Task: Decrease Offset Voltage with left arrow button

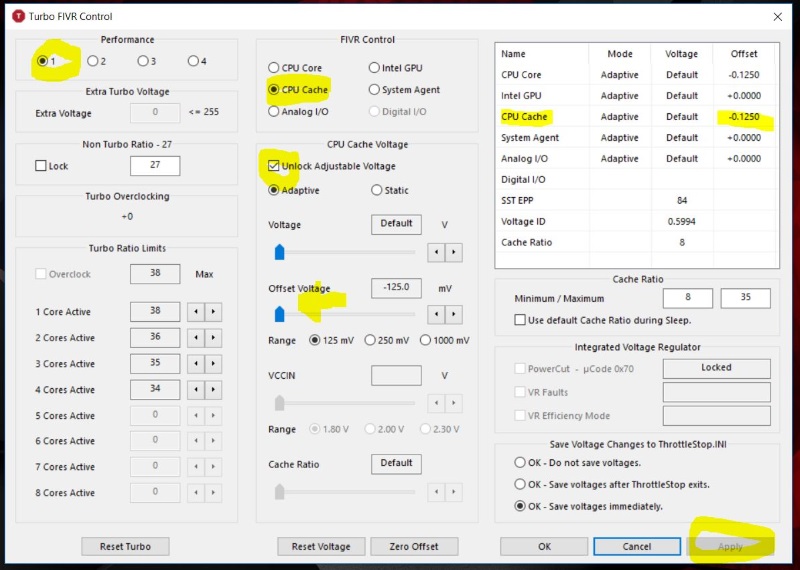Action: [x=436, y=314]
